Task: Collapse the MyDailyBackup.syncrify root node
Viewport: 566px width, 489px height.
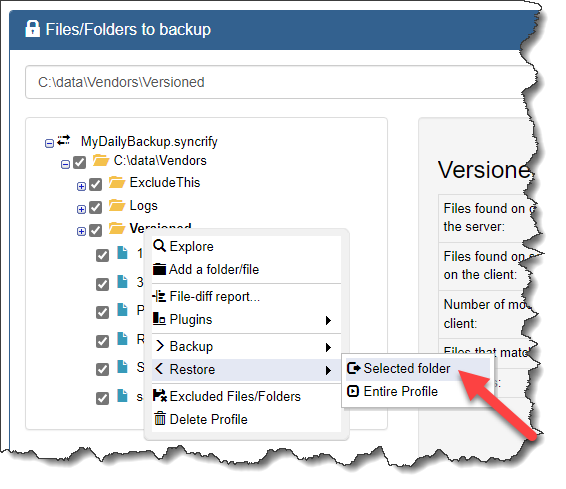Action: pyautogui.click(x=49, y=144)
